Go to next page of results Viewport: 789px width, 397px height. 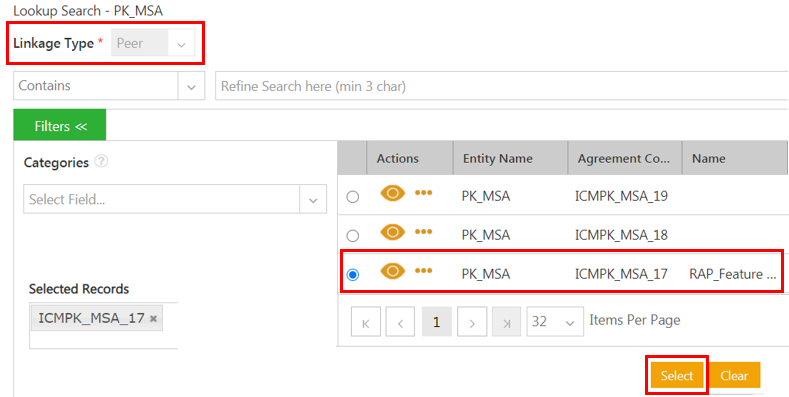pos(472,322)
